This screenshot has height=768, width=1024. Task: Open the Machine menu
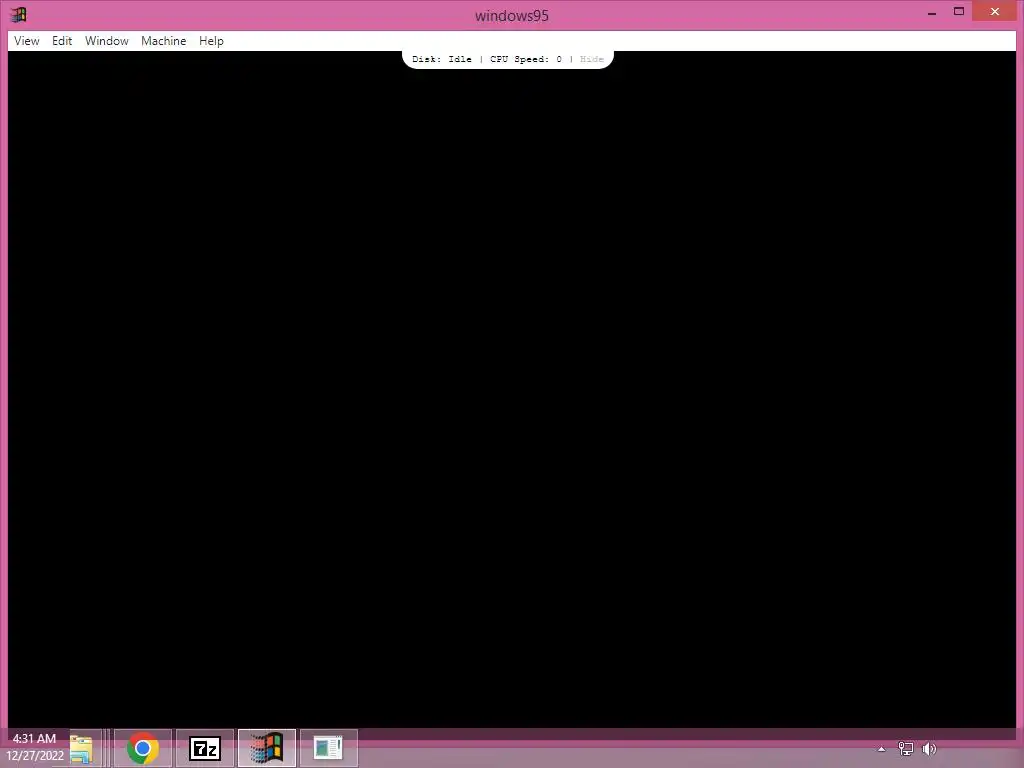coord(163,40)
